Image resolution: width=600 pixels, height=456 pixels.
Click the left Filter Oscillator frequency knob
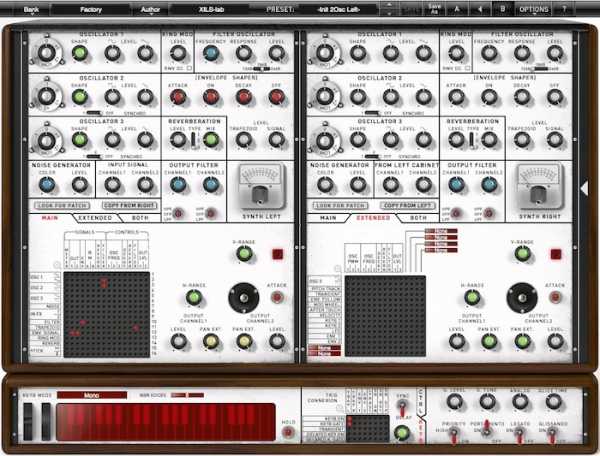[210, 53]
